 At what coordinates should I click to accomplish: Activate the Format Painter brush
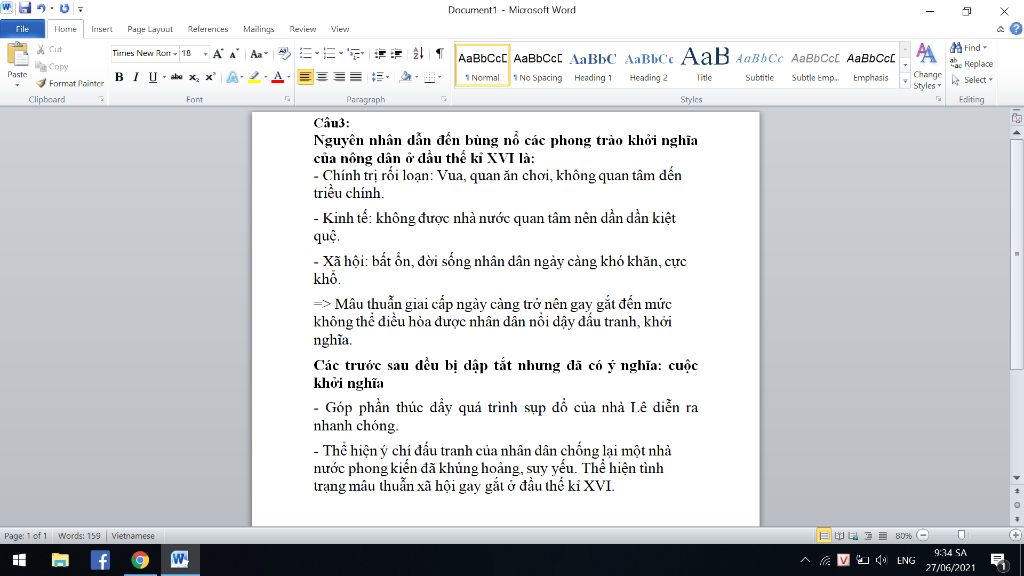[x=70, y=84]
